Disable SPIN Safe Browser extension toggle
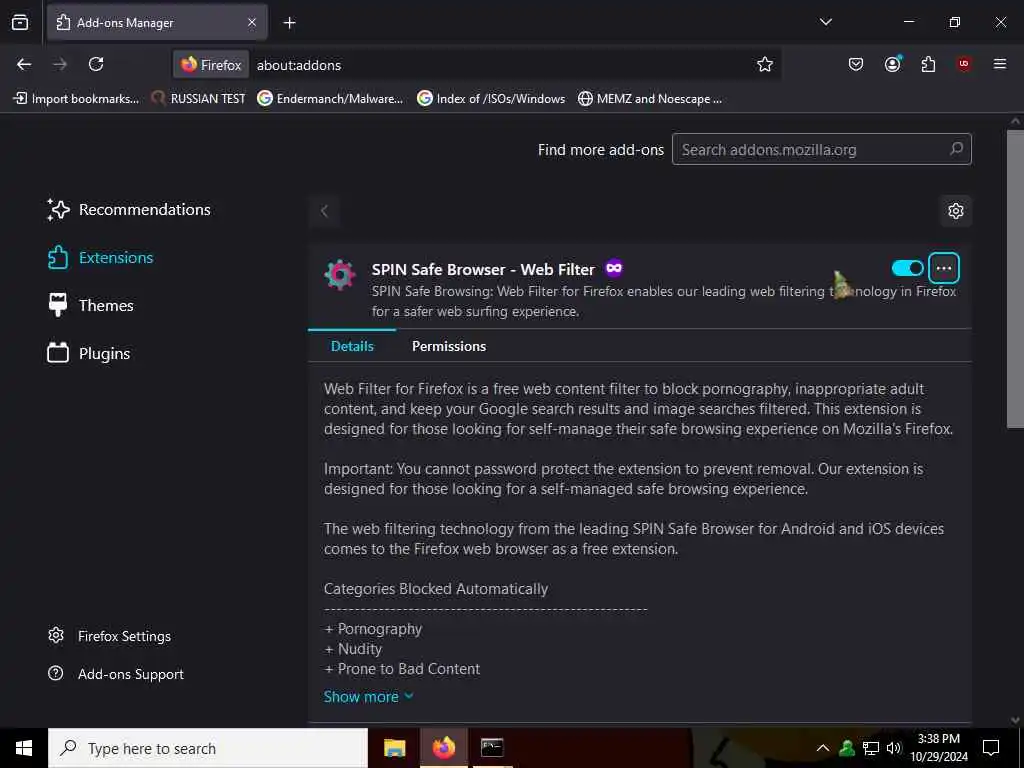The width and height of the screenshot is (1024, 768). pyautogui.click(x=907, y=268)
